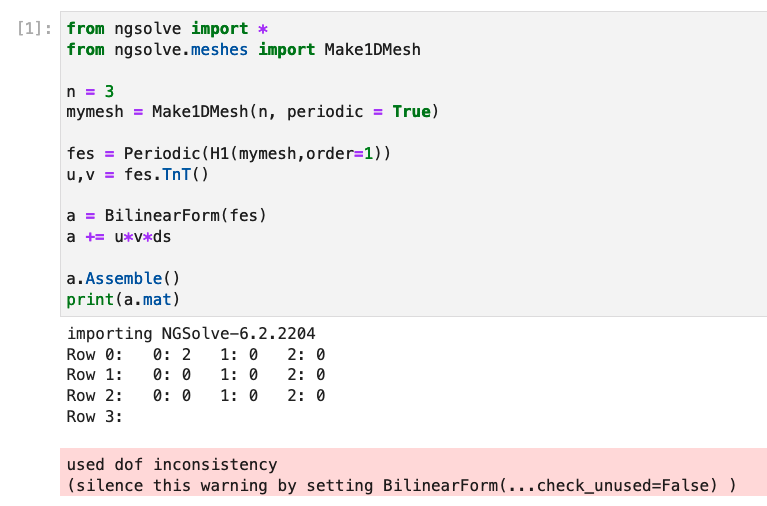Click the a.Assemble() call
Image resolution: width=767 pixels, height=506 pixels.
(x=123, y=278)
